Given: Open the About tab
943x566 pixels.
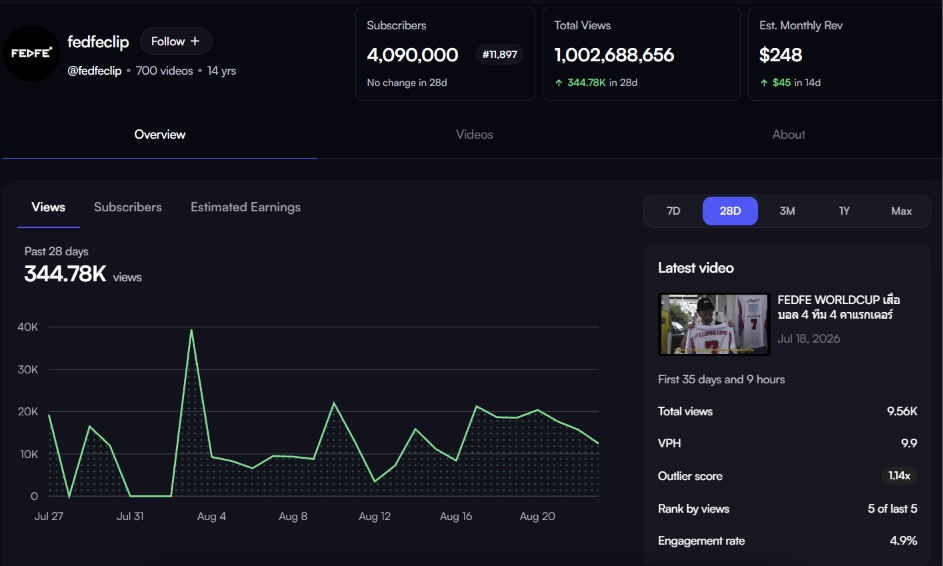Looking at the screenshot, I should tap(788, 135).
